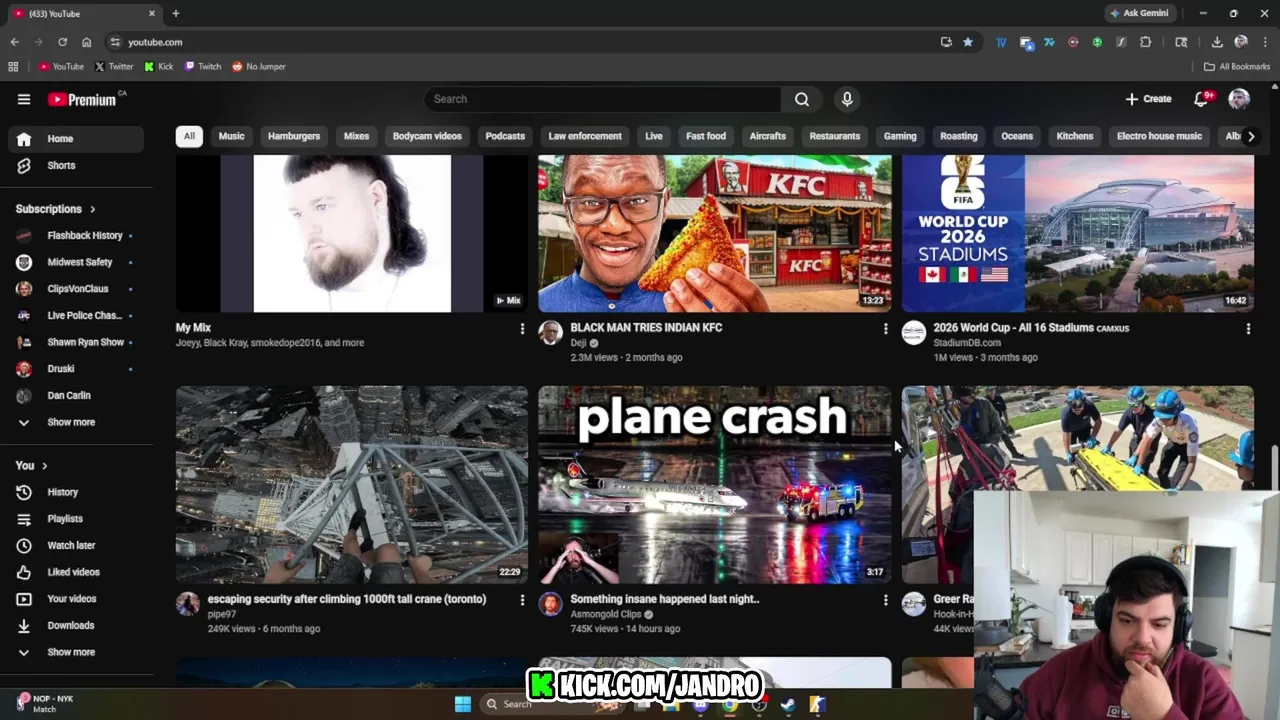Viewport: 1280px width, 720px height.
Task: Select the Law enforcement chip
Action: (585, 136)
